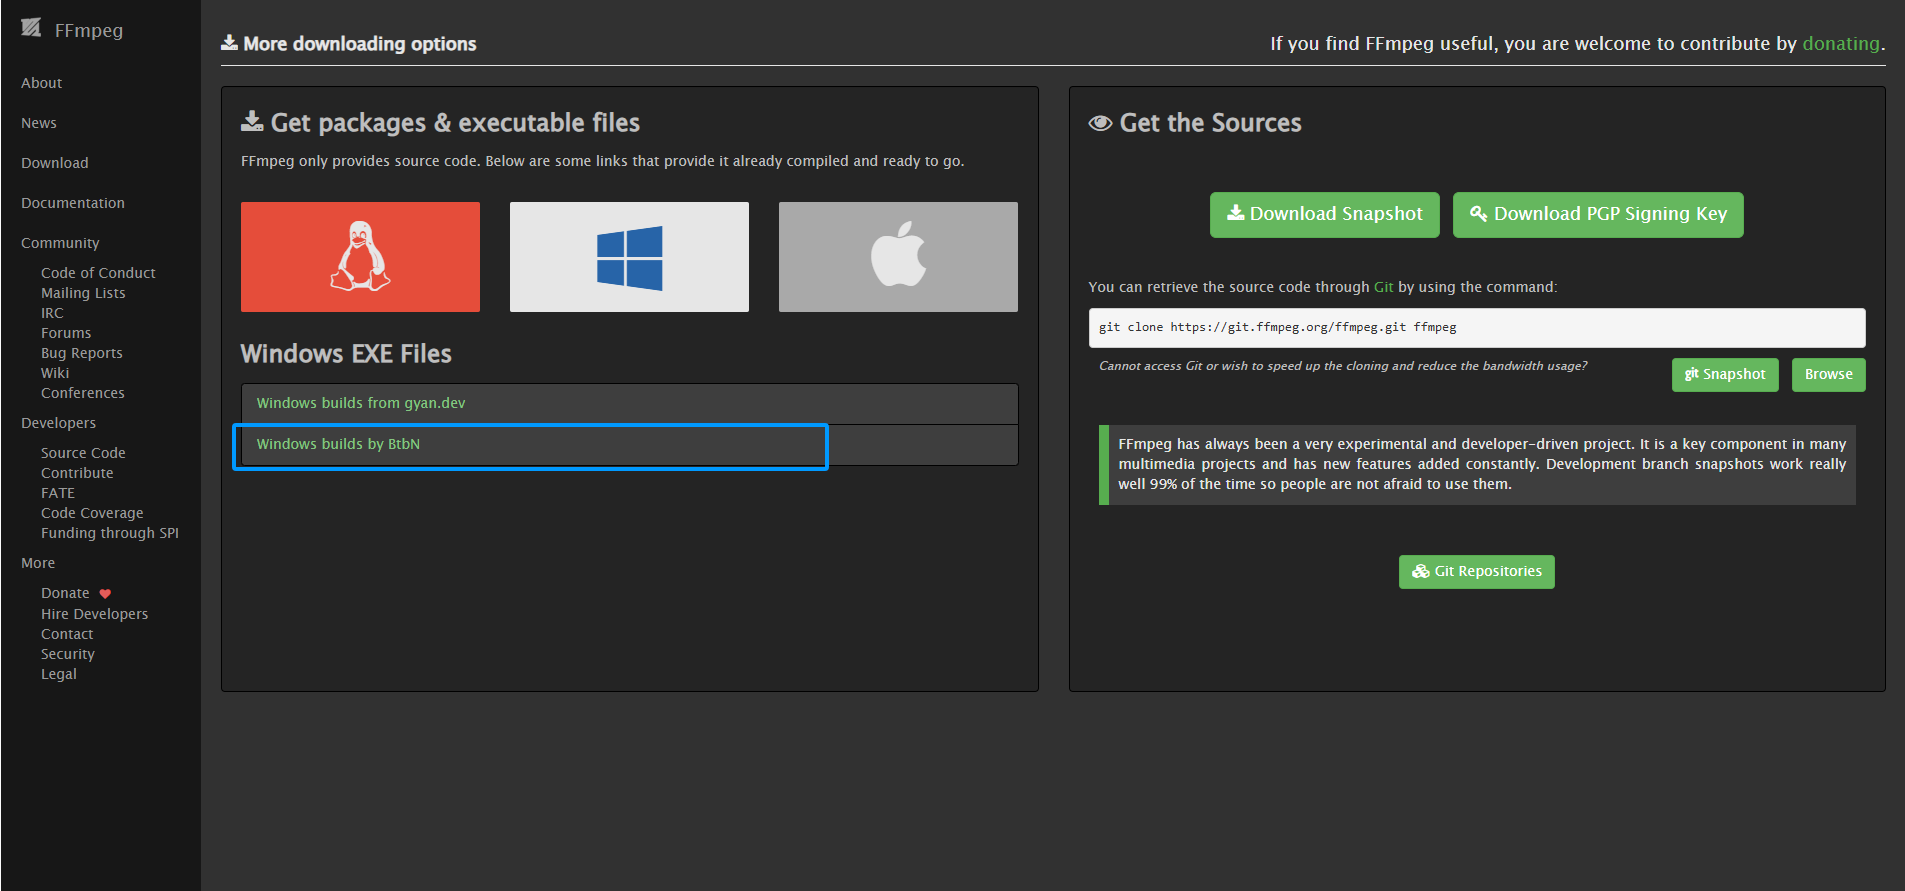The image size is (1905, 891).
Task: Open FATE link
Action: click(58, 493)
